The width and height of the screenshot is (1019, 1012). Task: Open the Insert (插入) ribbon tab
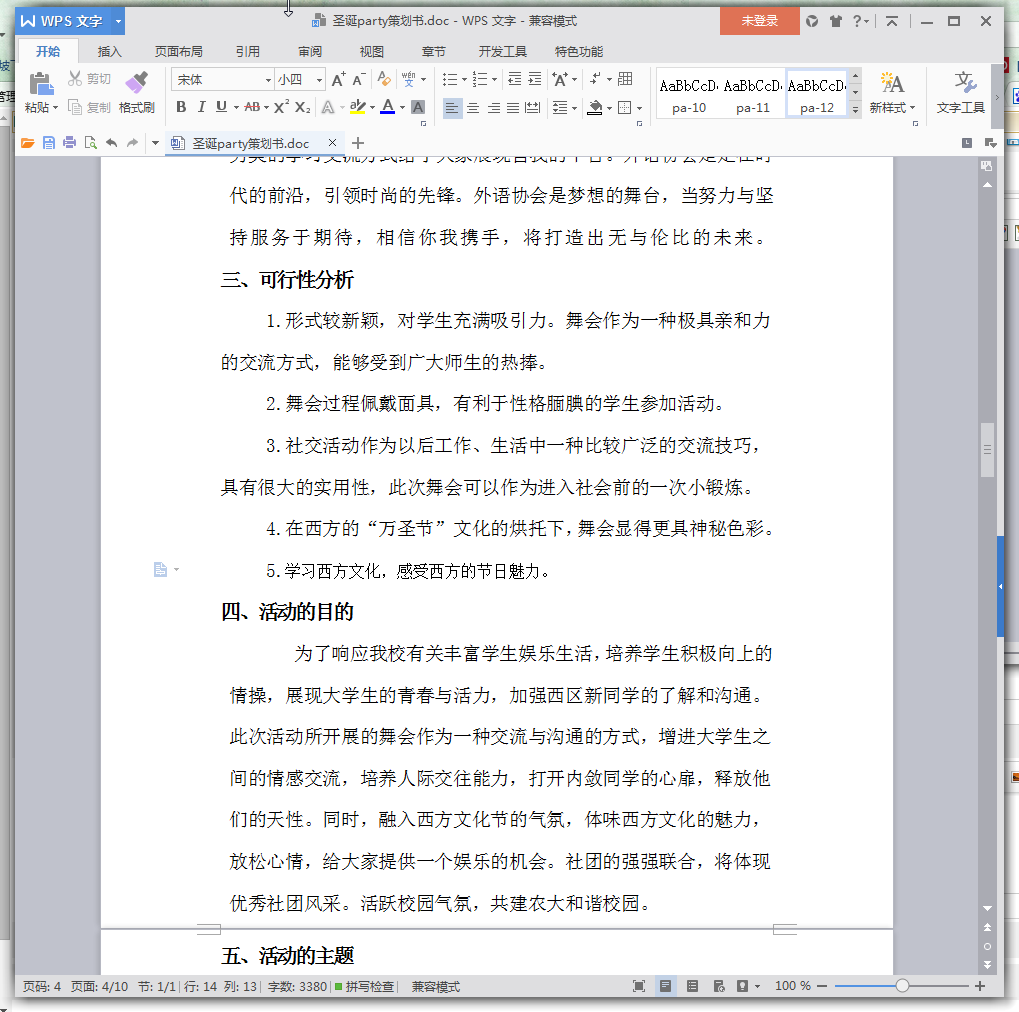pyautogui.click(x=109, y=51)
